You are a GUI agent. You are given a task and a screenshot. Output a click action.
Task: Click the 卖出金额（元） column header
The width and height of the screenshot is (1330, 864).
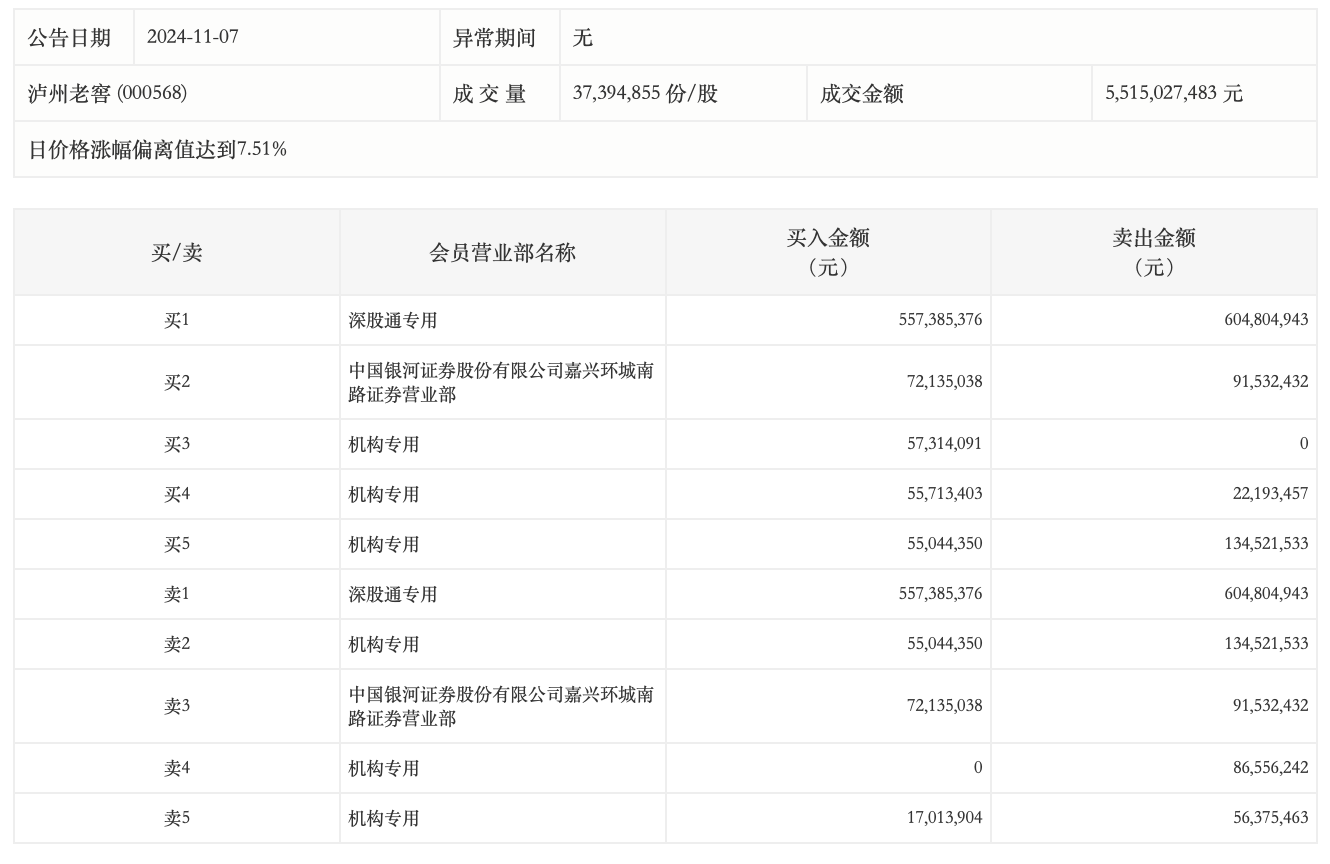pyautogui.click(x=1154, y=252)
